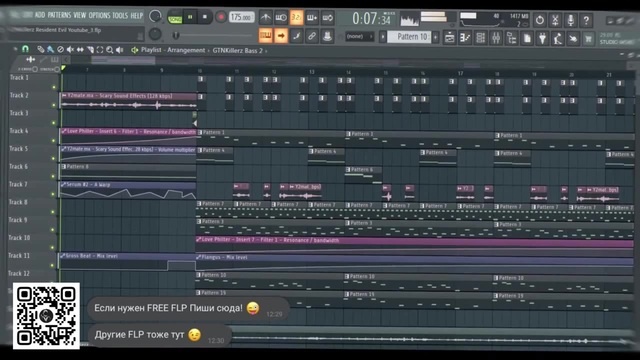Select the Slice tool in Playlist
Viewport: 640px width, 360px height.
pyautogui.click(x=90, y=50)
